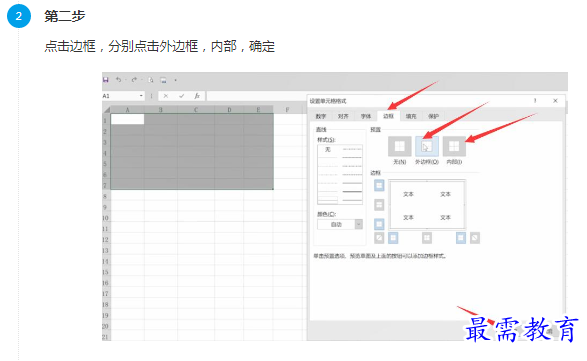The width and height of the screenshot is (587, 361).
Task: Click the border preview box with 文本
Action: (x=427, y=205)
